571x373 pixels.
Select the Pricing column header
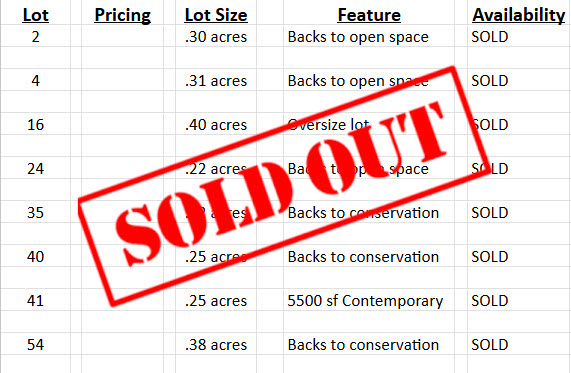click(122, 15)
